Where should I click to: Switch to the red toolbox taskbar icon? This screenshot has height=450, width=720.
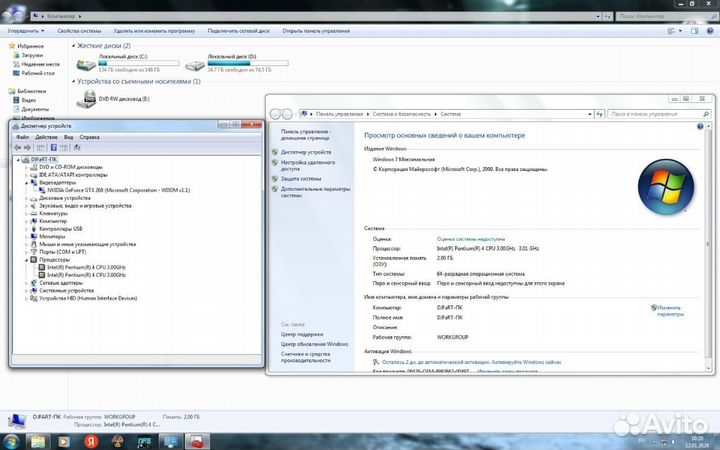197,442
